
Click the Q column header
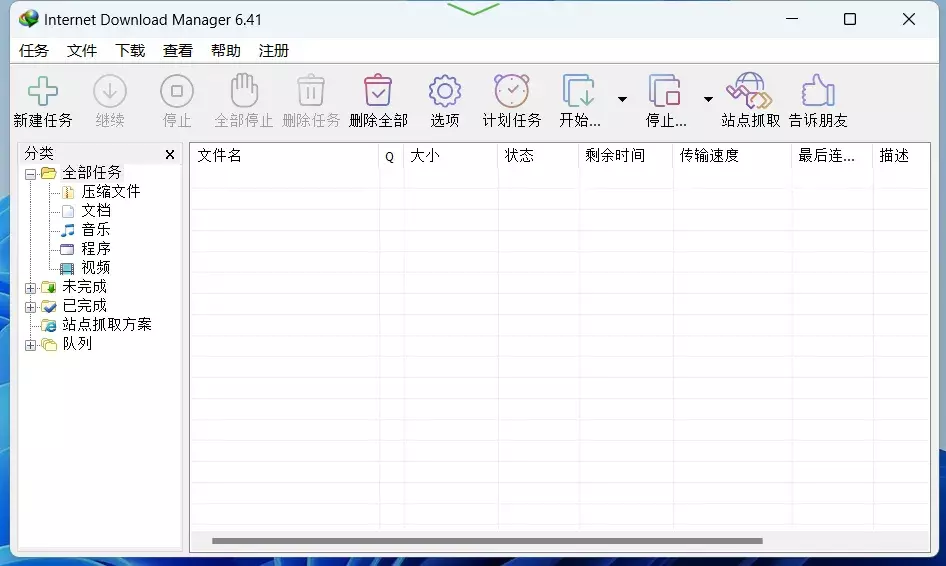pyautogui.click(x=391, y=157)
